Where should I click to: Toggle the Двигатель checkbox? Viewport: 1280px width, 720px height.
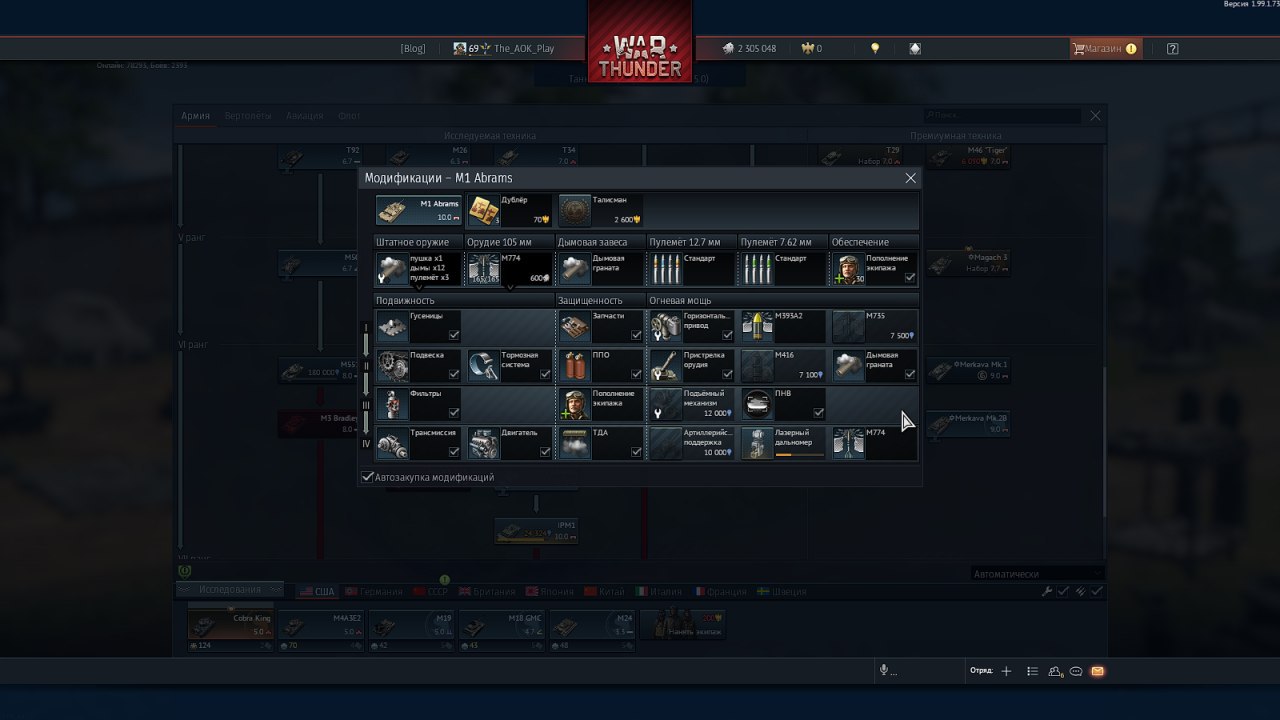tap(545, 452)
